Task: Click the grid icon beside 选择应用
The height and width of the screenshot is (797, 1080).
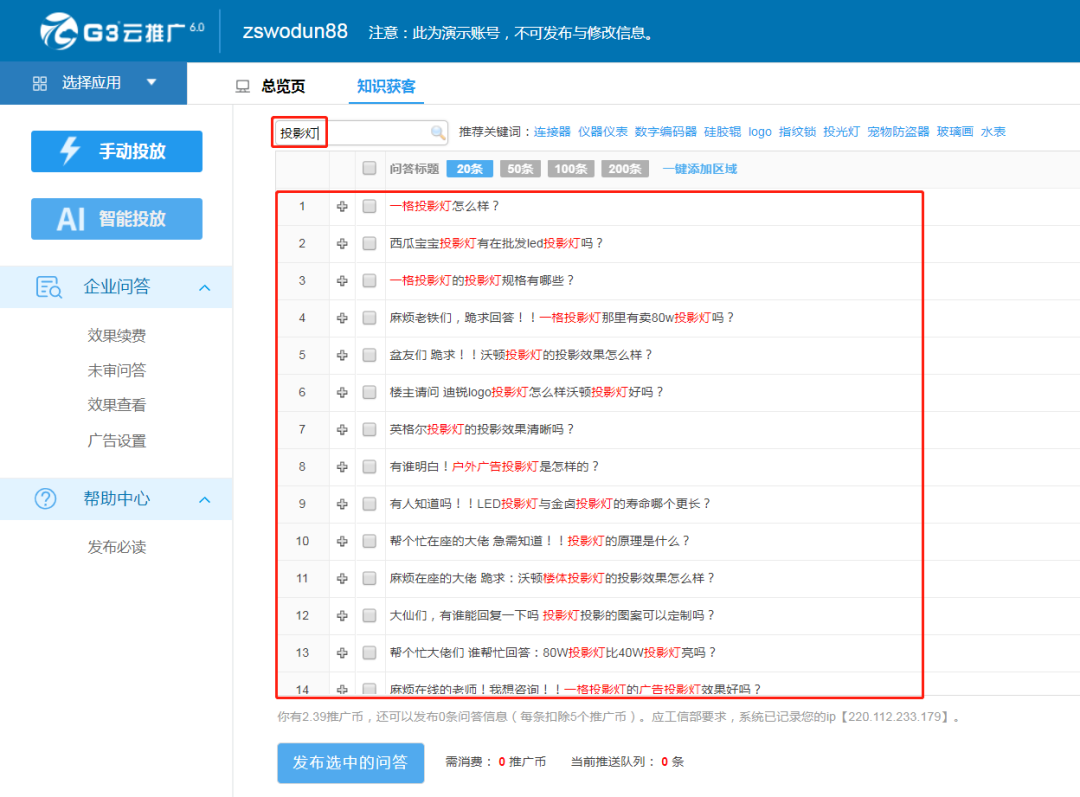Action: coord(40,83)
